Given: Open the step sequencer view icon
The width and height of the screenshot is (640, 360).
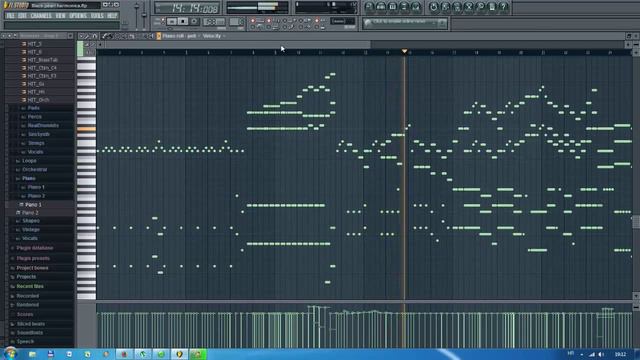Looking at the screenshot, I should [381, 7].
